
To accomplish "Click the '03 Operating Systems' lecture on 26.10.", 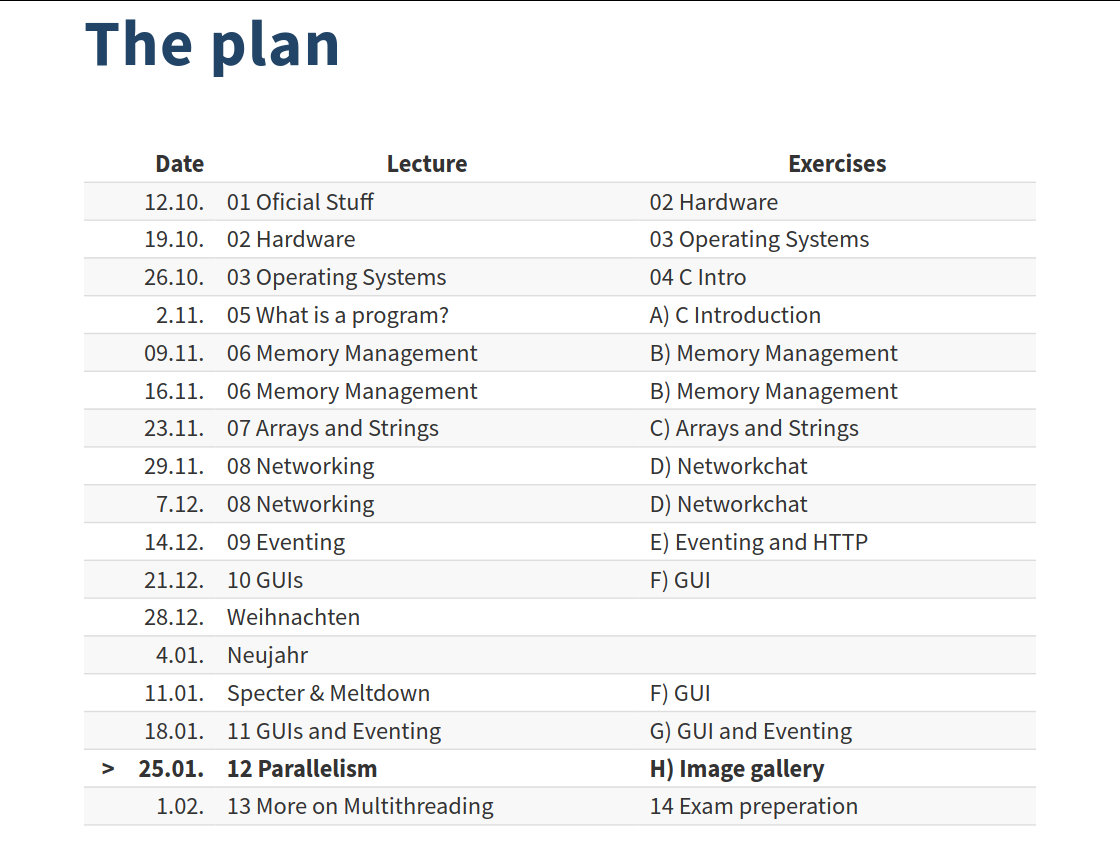I will coord(336,277).
